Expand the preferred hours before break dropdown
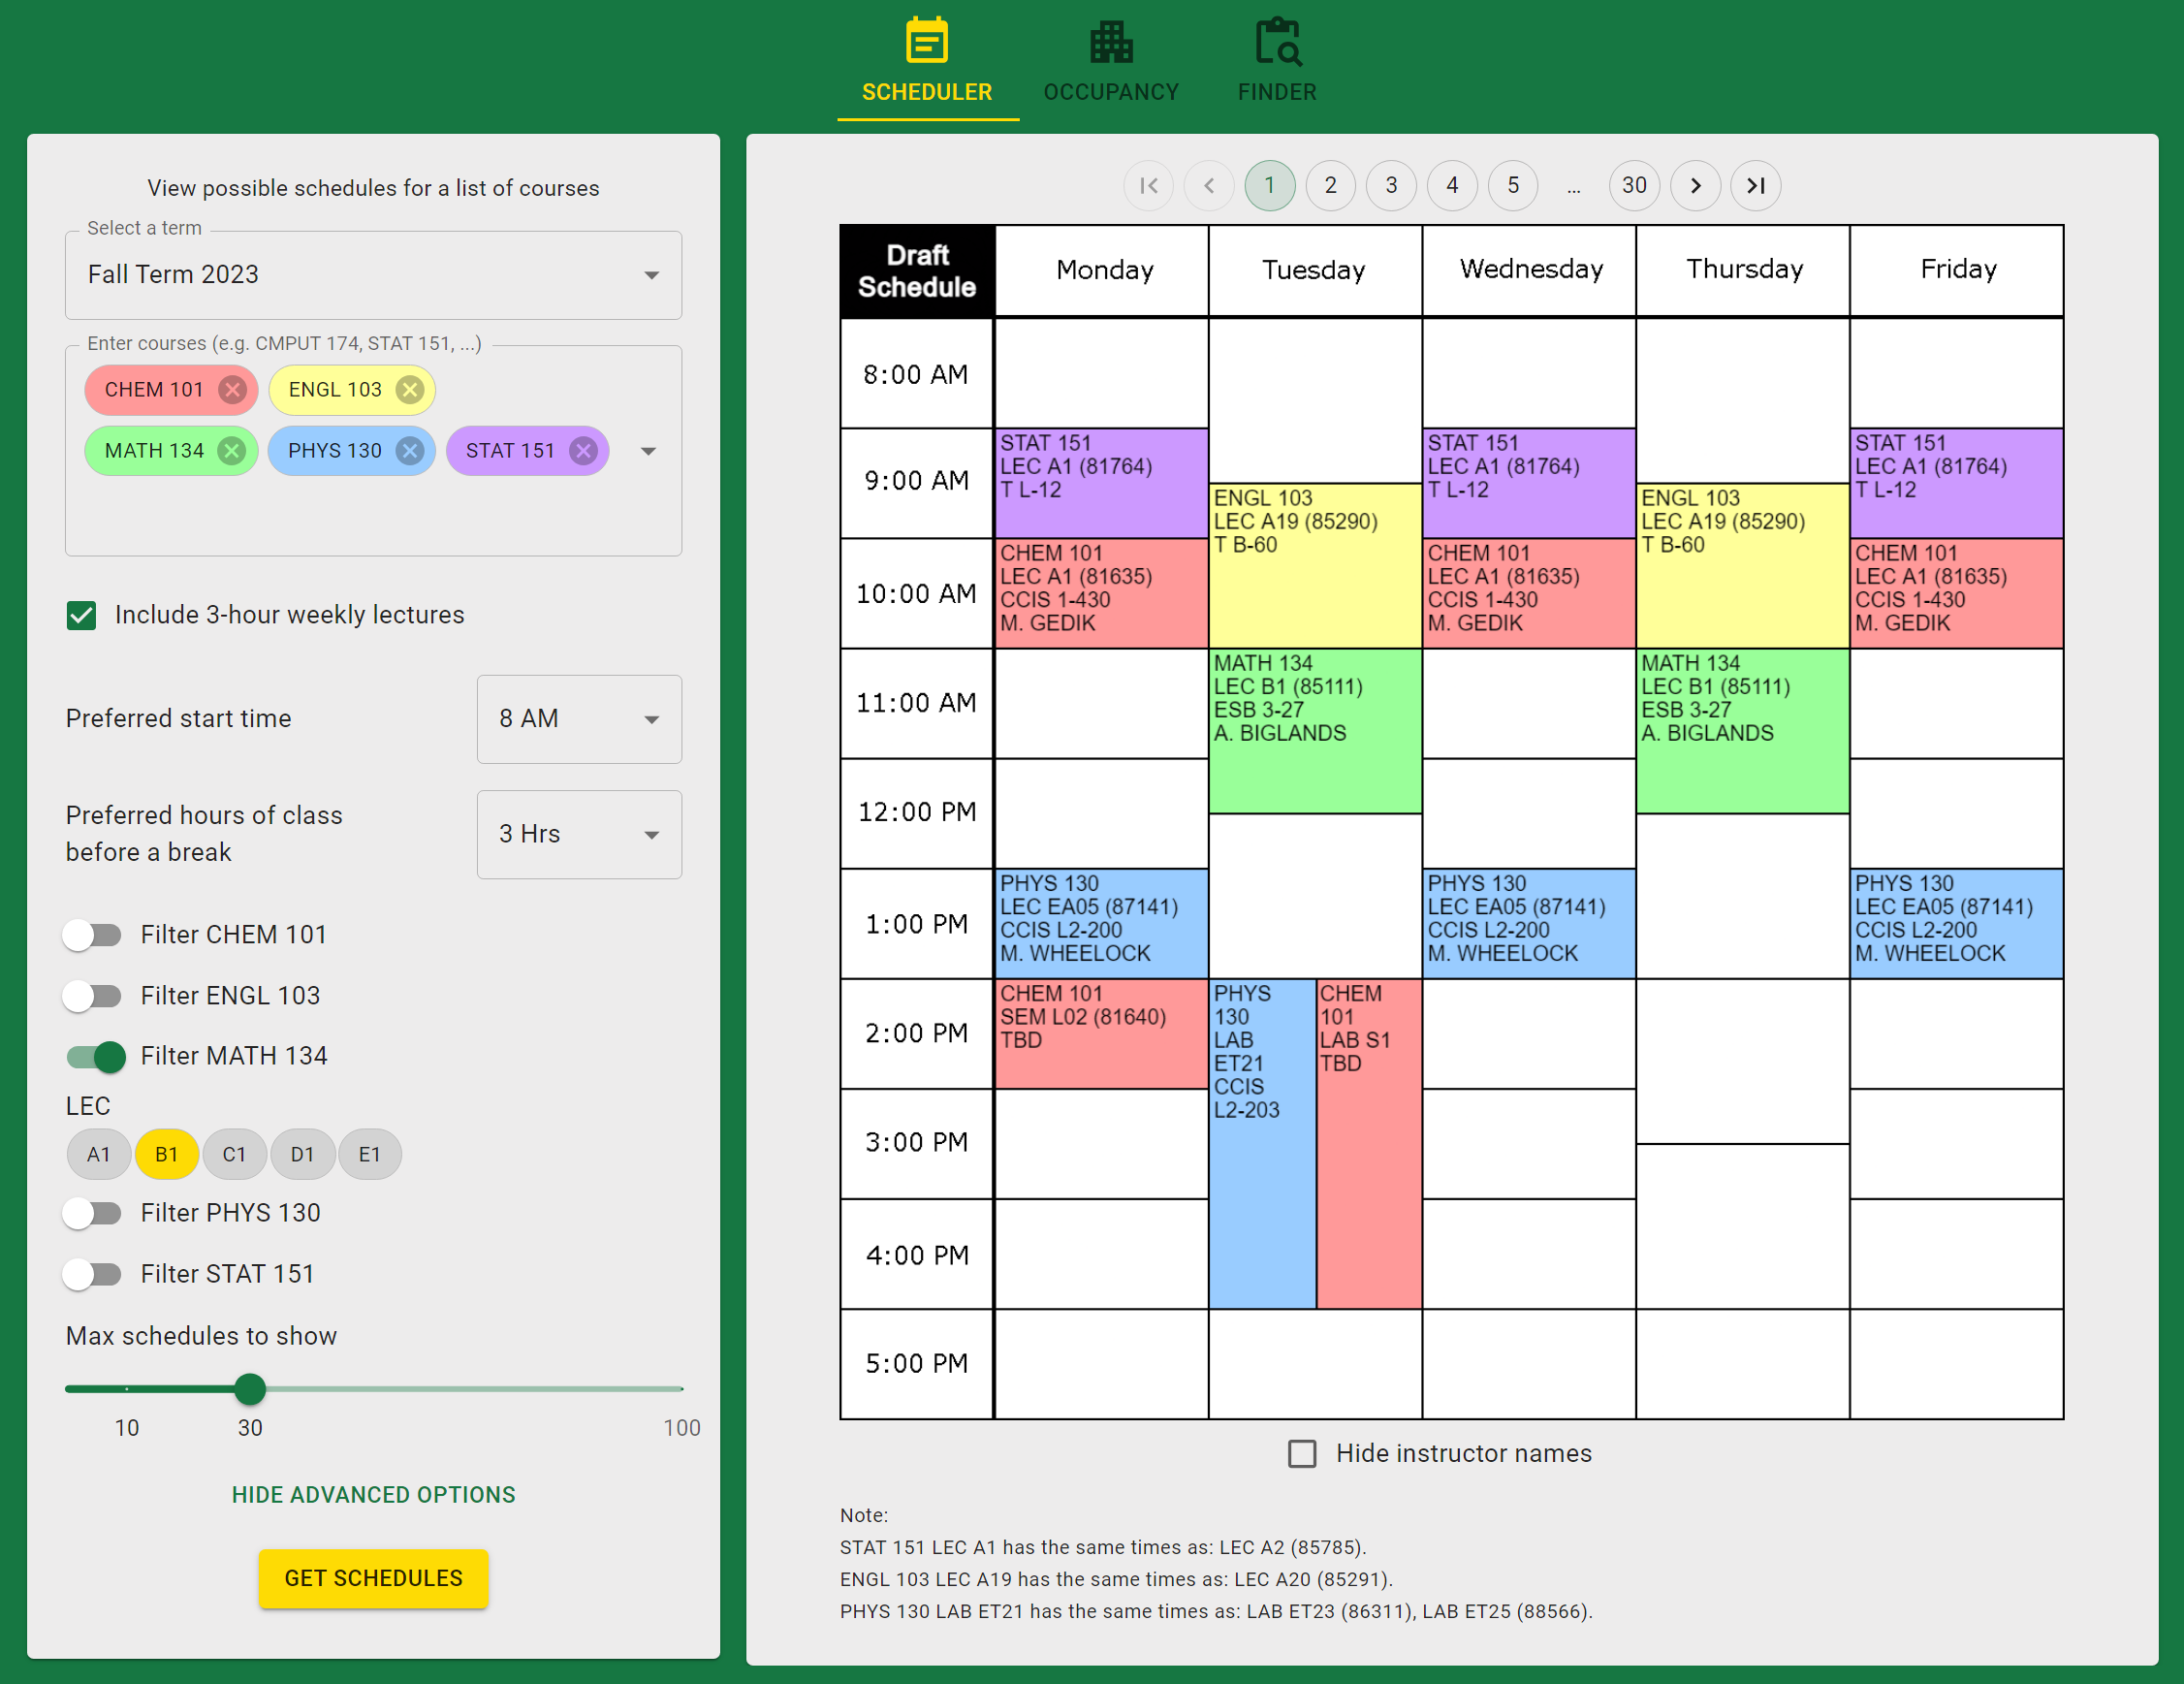Screen dimensions: 2184x1684 pos(579,834)
